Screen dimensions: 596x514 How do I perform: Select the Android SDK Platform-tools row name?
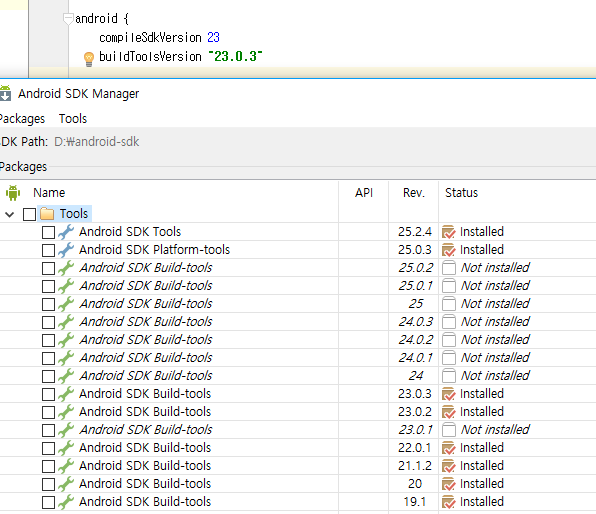(x=154, y=249)
